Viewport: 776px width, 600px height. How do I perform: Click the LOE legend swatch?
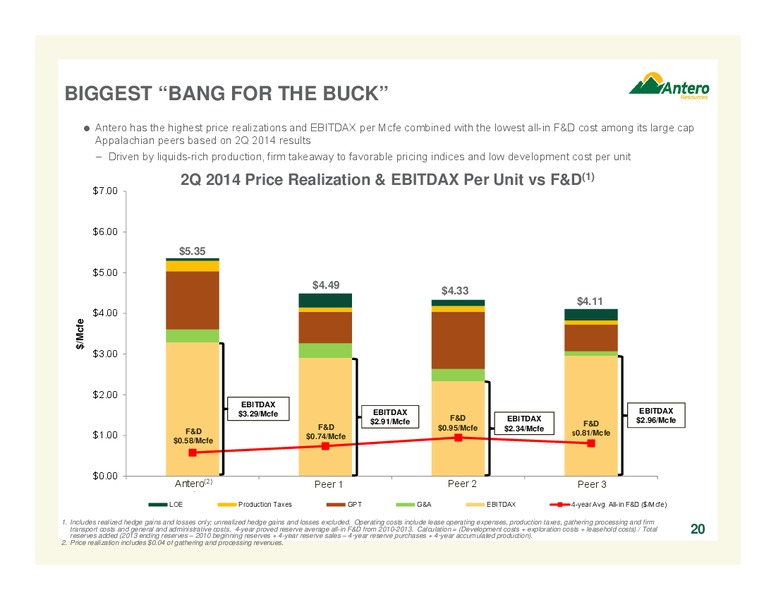157,504
